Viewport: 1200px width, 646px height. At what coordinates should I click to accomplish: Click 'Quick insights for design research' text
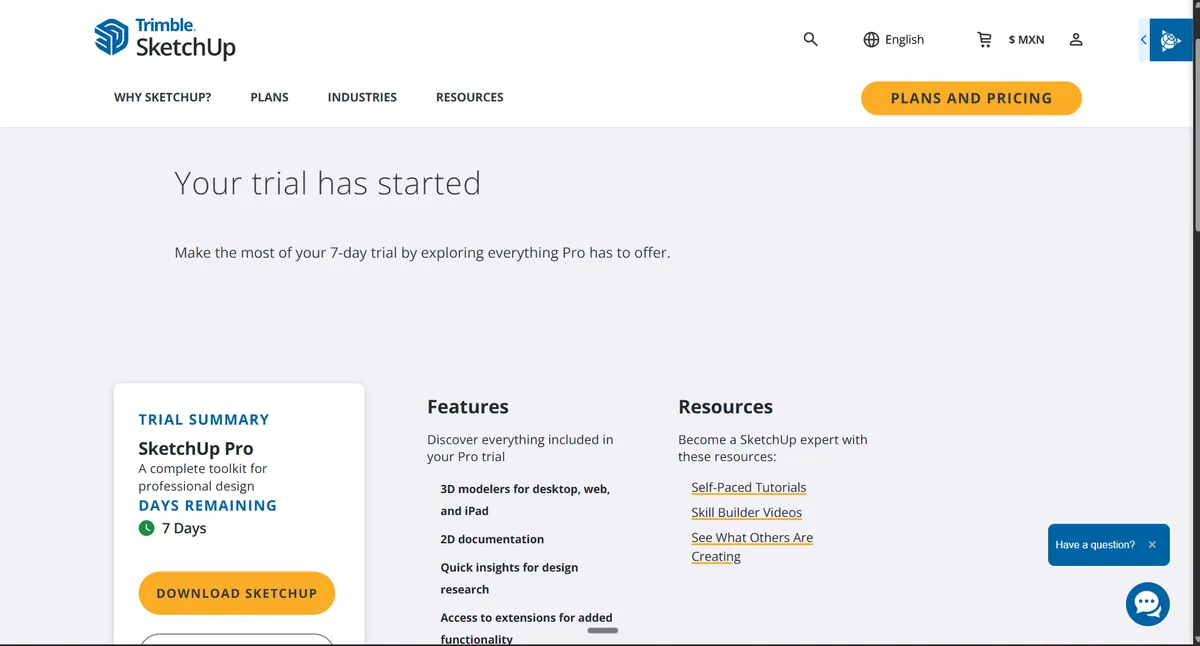click(509, 578)
